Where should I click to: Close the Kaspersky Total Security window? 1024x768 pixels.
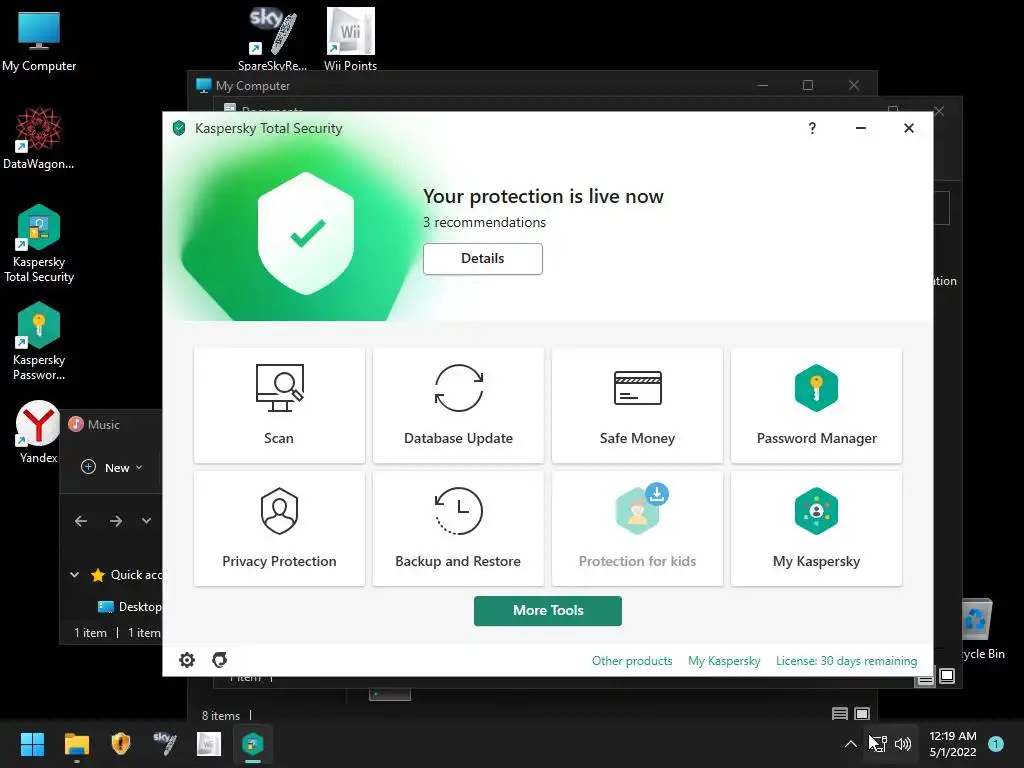[908, 128]
